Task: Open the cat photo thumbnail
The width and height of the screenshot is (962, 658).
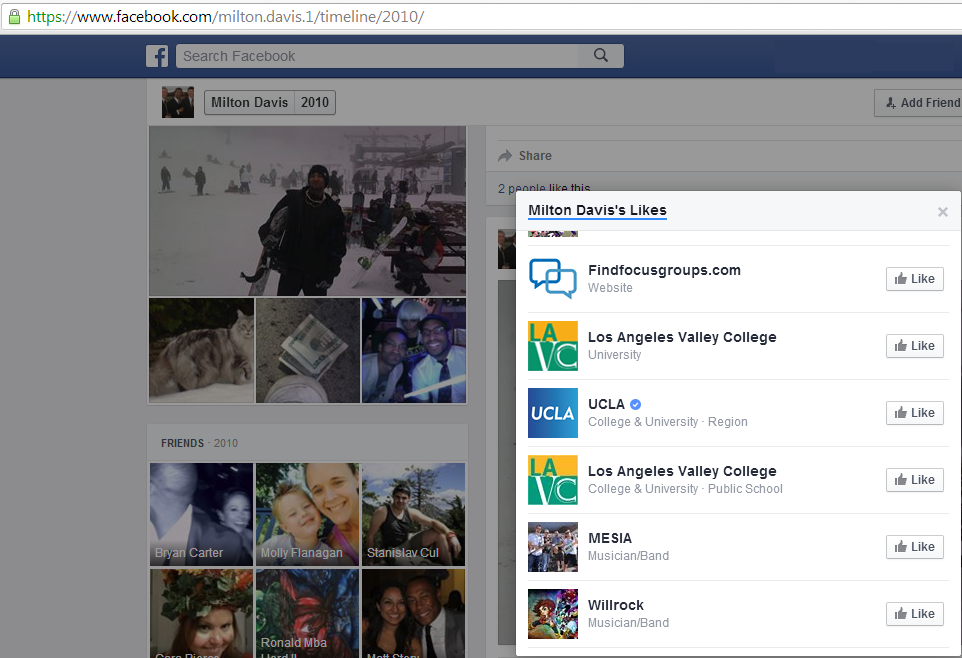Action: (x=201, y=350)
